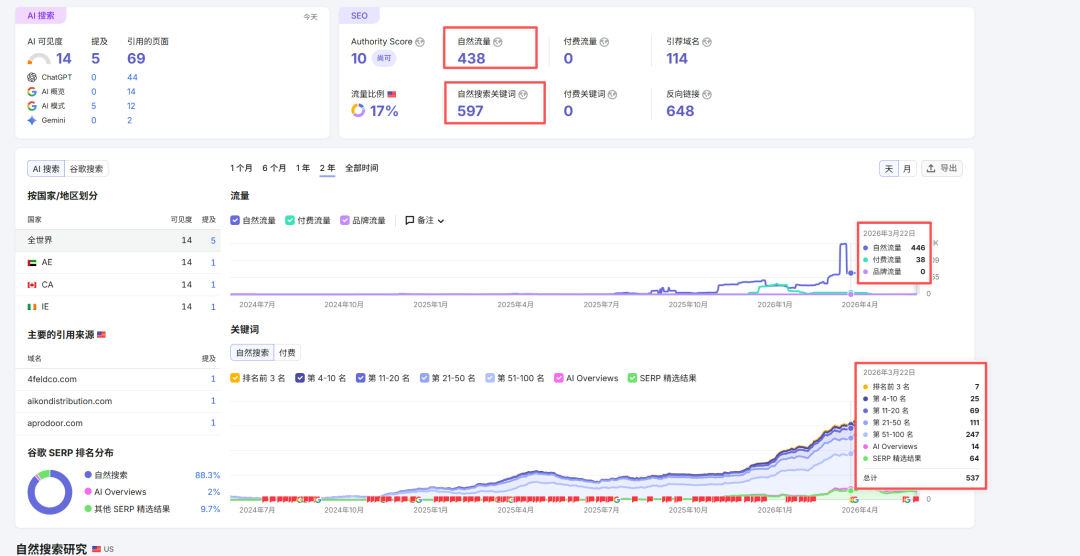Screen dimensions: 1080x556
Task: Switch to the 谷歌搜索 tab
Action: [86, 169]
